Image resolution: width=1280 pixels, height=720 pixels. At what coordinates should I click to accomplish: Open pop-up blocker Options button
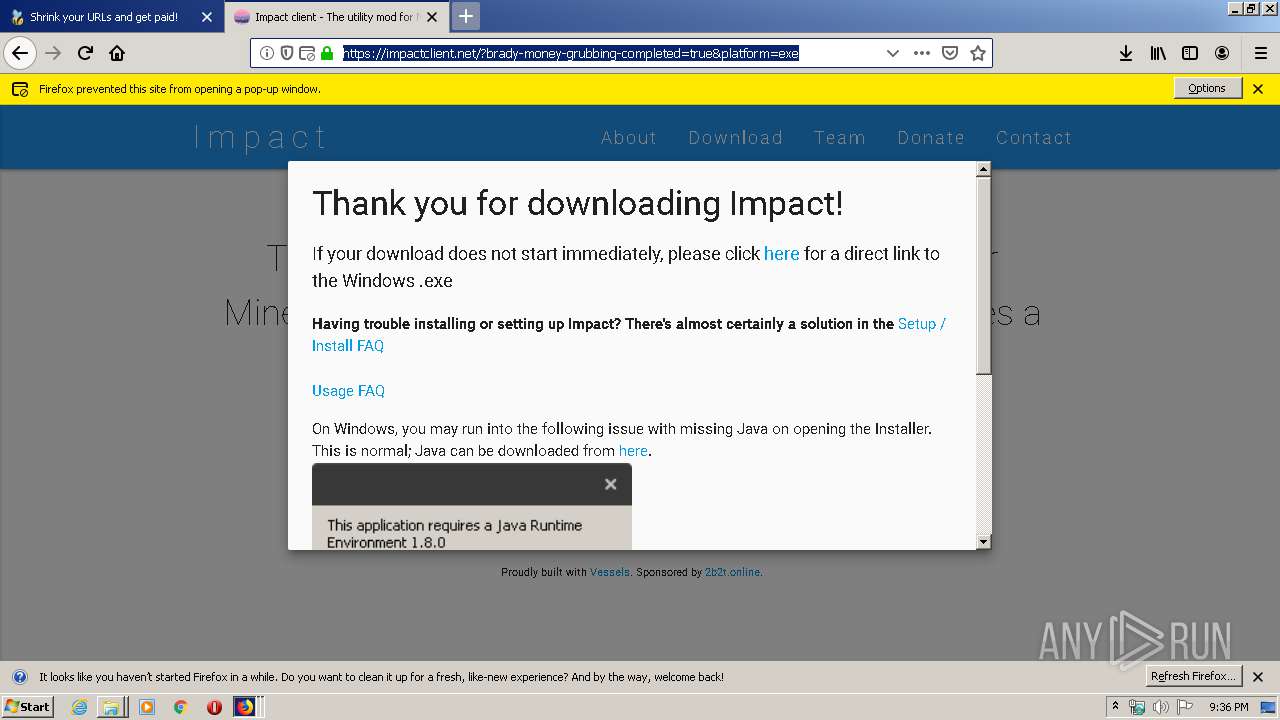click(x=1207, y=88)
